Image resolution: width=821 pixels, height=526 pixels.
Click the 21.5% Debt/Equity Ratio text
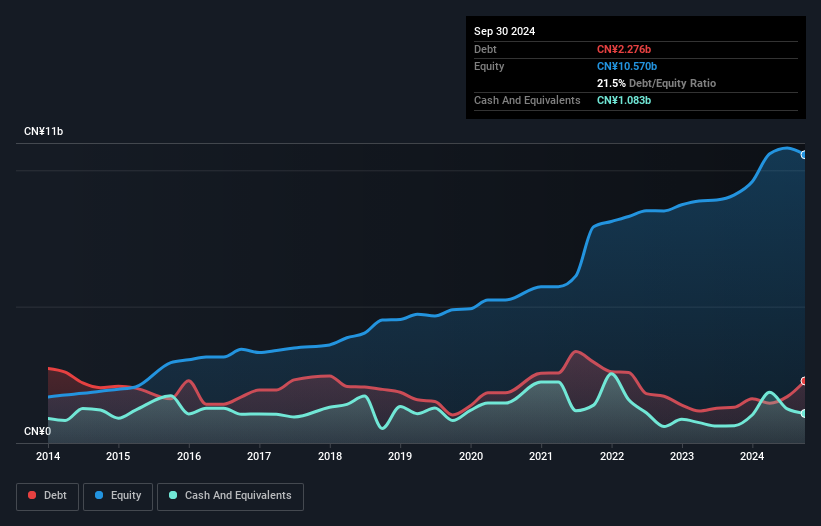click(x=656, y=83)
